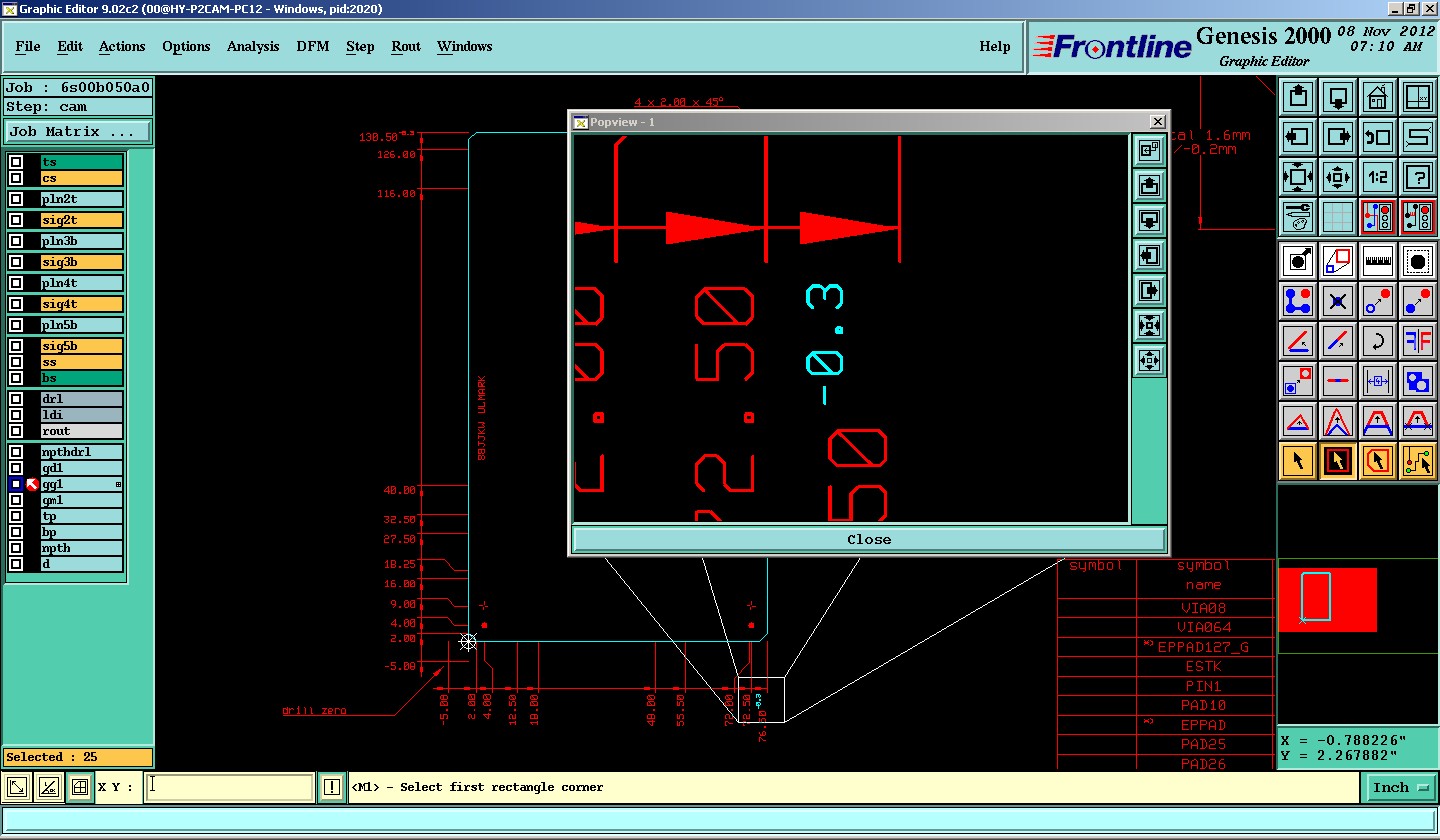Toggle the ts layer checkbox
Screen dimensions: 1440x840
point(16,162)
